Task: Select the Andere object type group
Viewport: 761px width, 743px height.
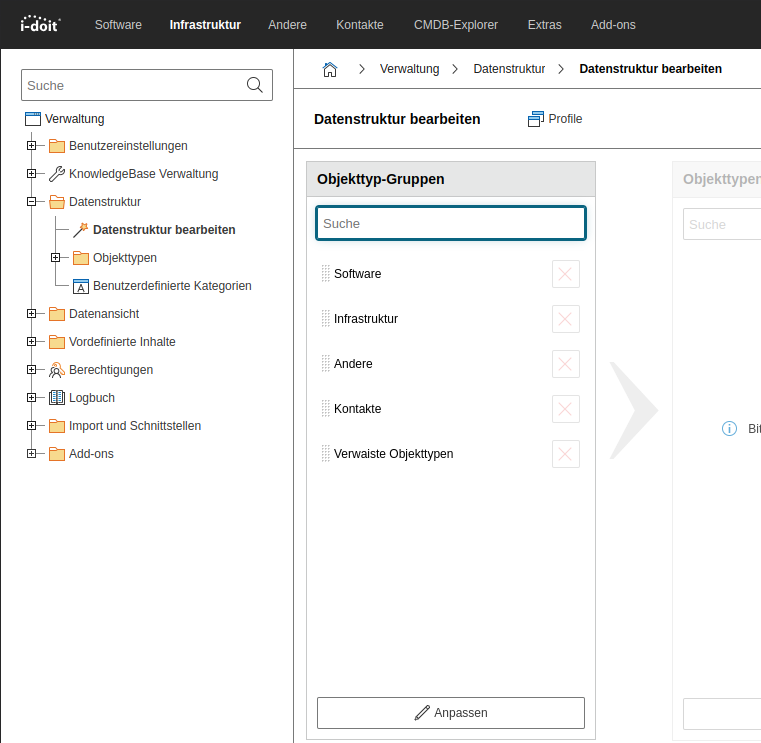Action: pyautogui.click(x=353, y=364)
